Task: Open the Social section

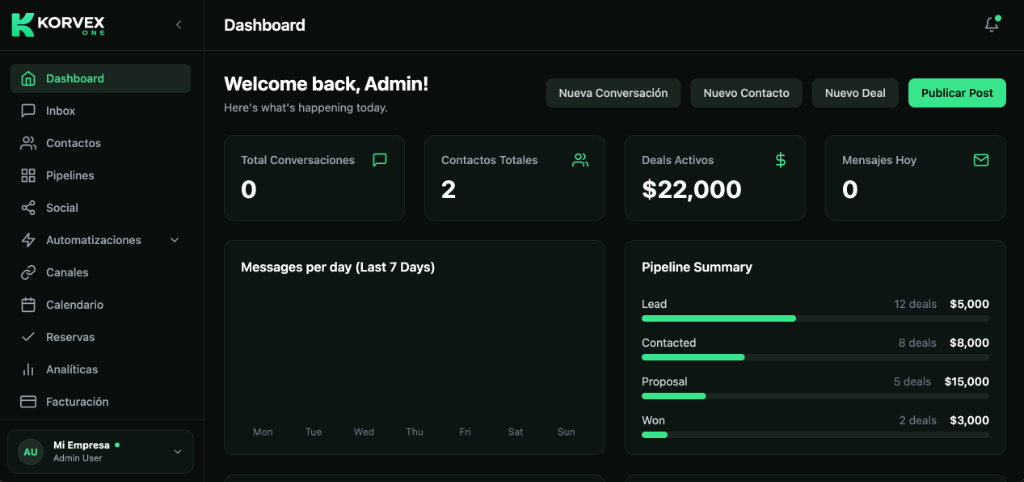Action: (101, 208)
